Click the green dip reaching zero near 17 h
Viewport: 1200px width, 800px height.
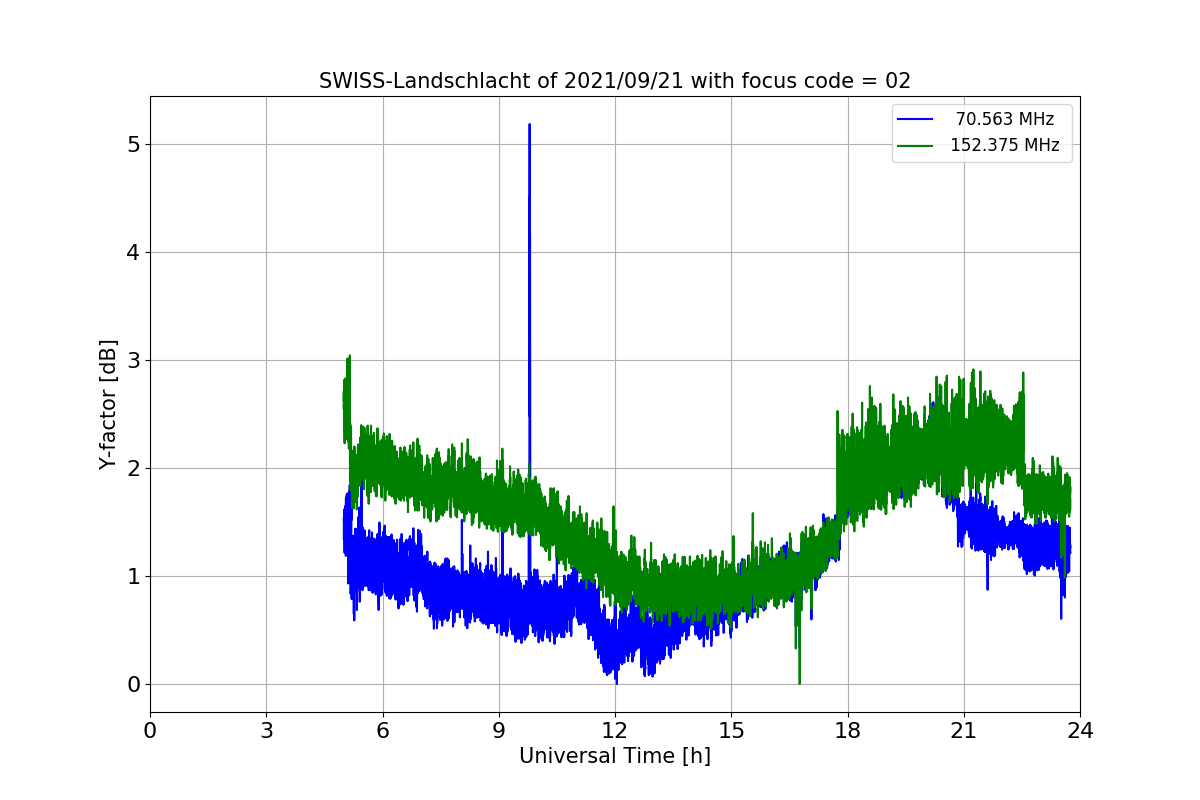click(x=799, y=683)
